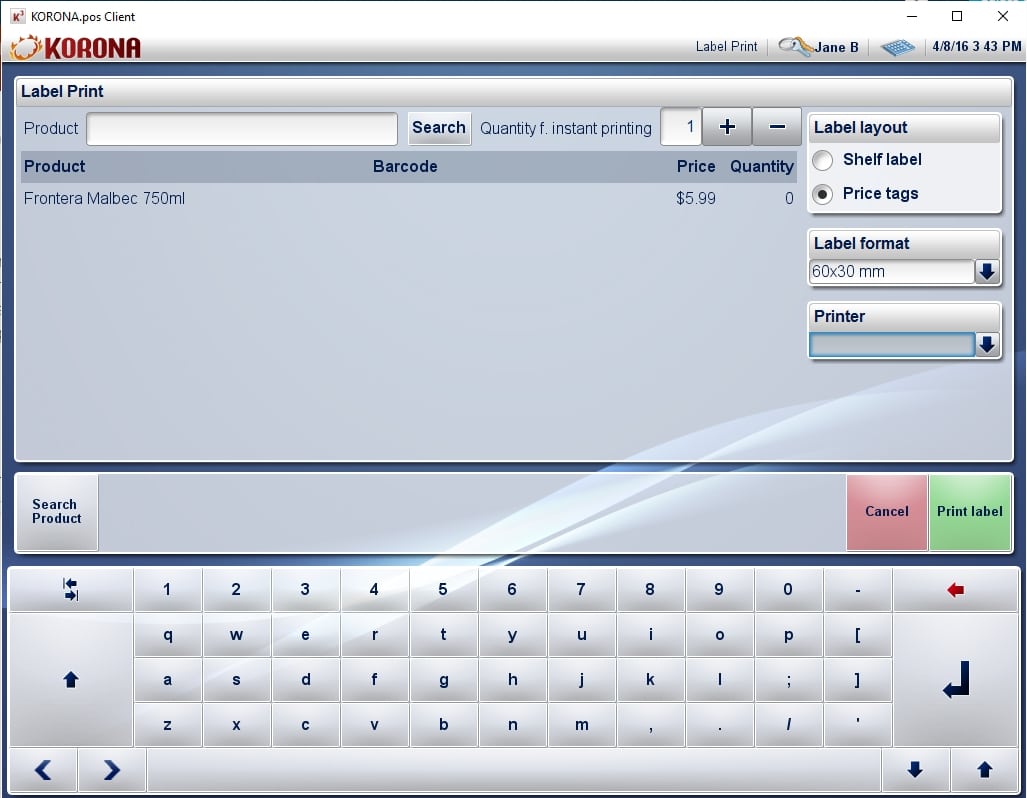
Task: Select the Price tags radio option
Action: pyautogui.click(x=823, y=194)
